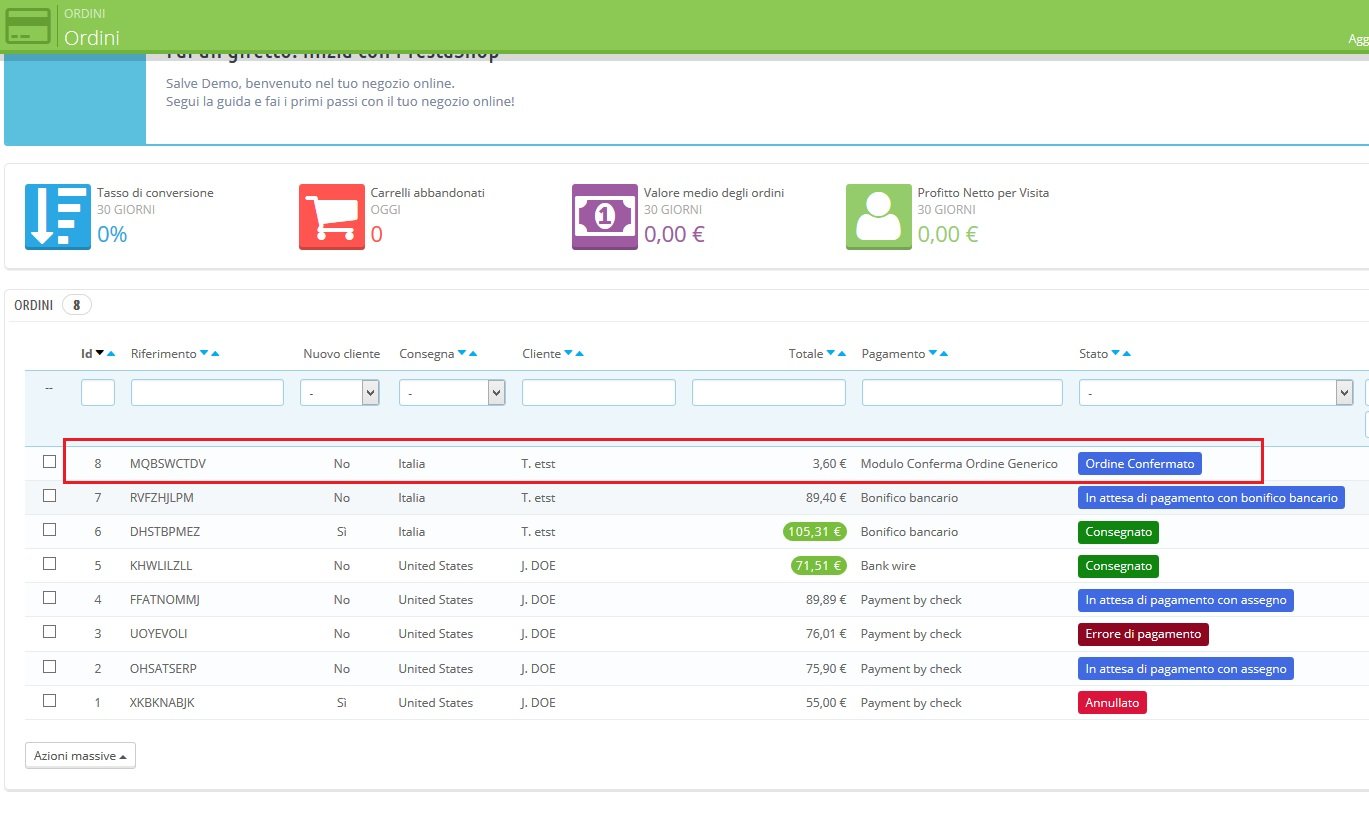Click the orders count badge 8

point(77,305)
